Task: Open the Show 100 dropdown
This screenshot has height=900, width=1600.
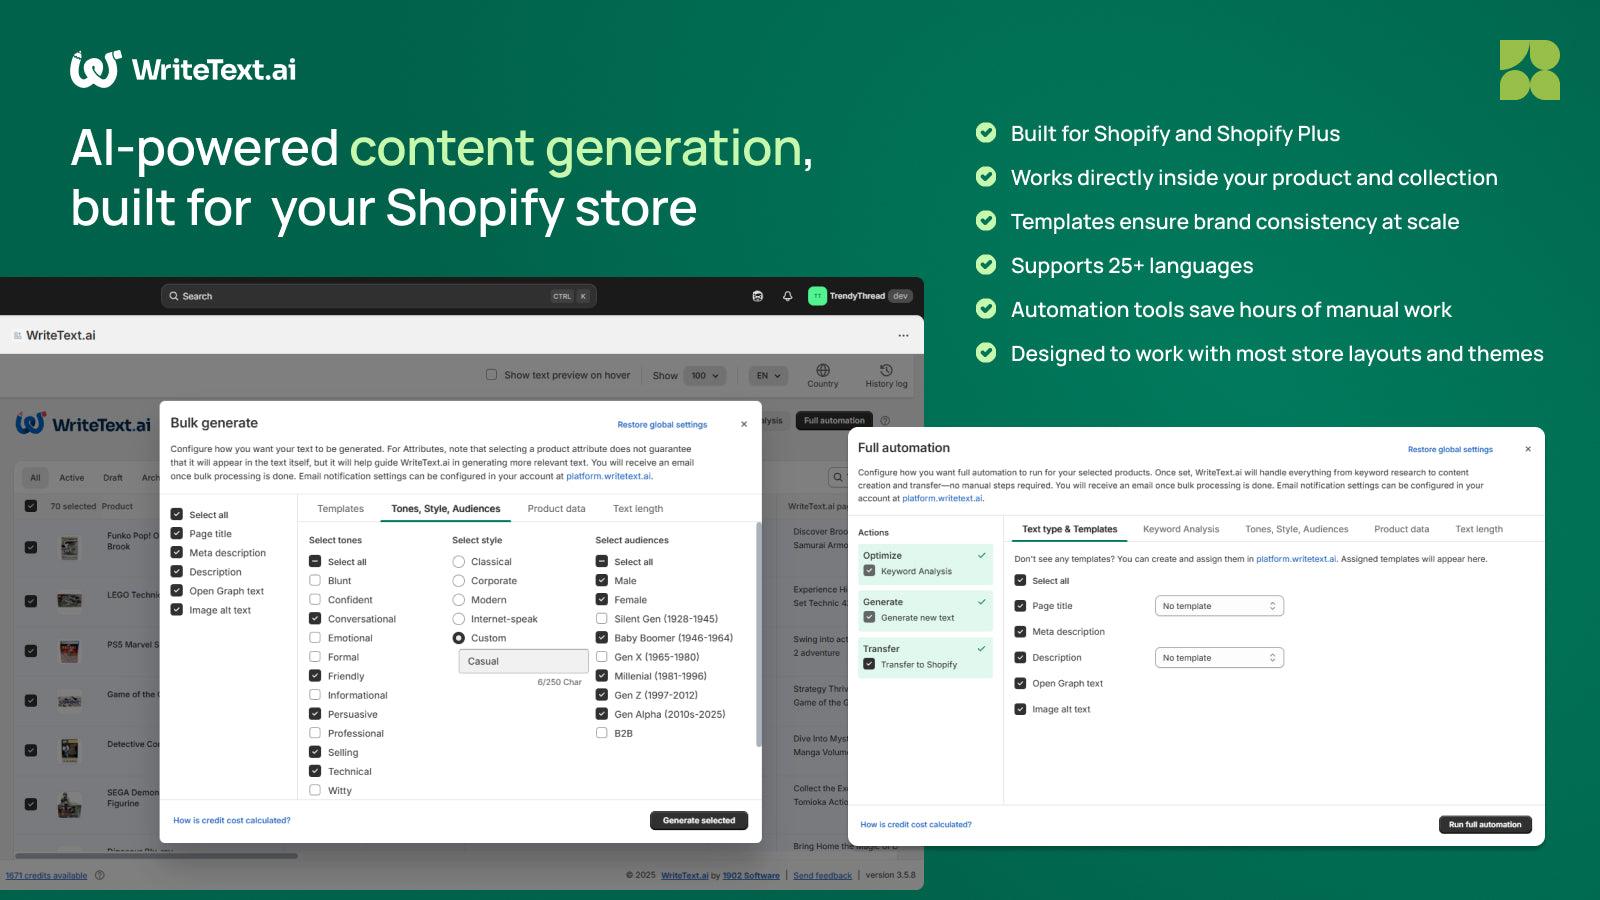Action: (703, 375)
